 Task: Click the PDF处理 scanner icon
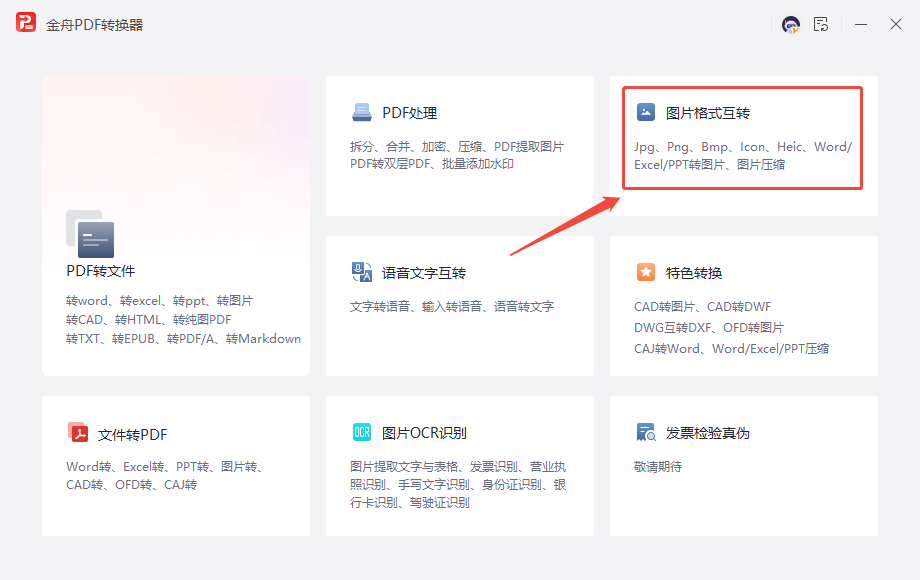(x=361, y=112)
